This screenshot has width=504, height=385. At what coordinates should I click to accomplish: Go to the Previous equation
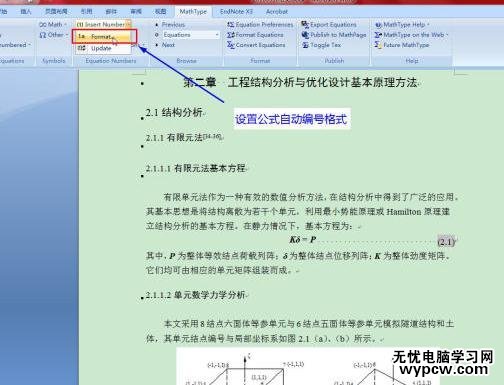click(x=170, y=25)
